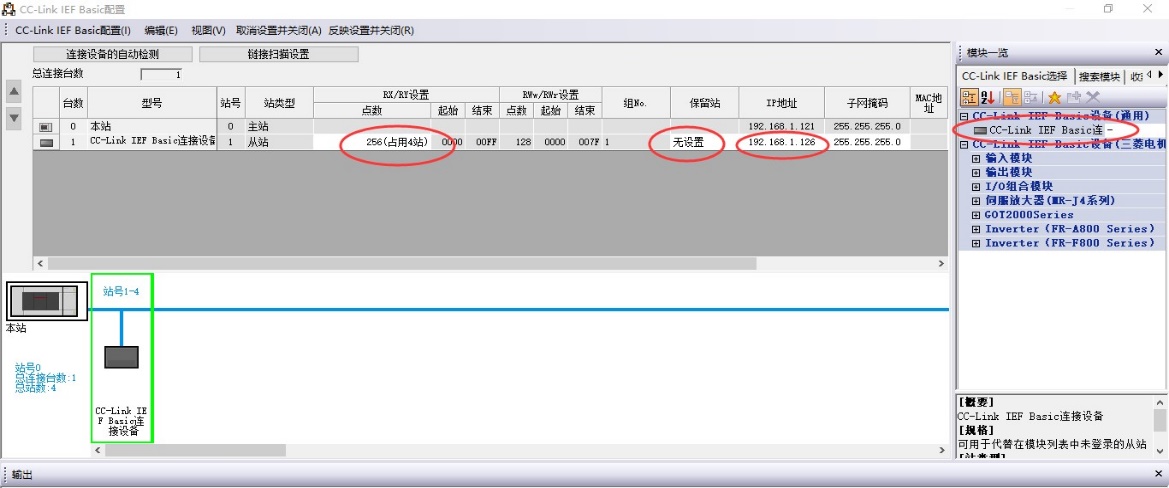Viewport: 1169px width, 488px height.
Task: Click the 主站 station type cell
Action: tap(279, 127)
